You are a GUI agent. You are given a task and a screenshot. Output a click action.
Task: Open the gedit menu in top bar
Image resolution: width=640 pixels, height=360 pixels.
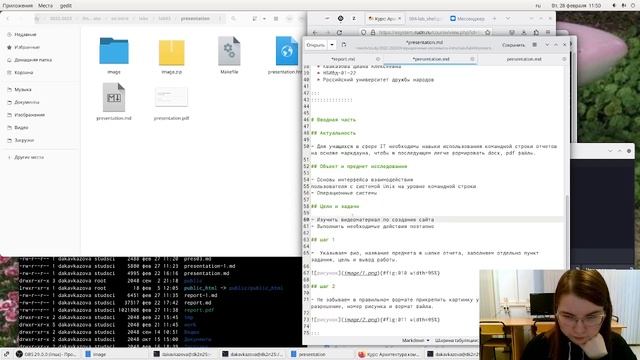(66, 6)
